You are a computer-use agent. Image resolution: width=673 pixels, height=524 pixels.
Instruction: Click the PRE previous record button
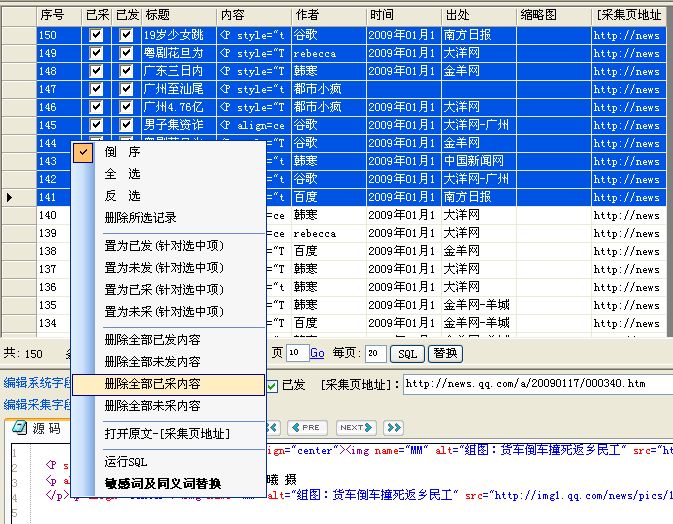pyautogui.click(x=307, y=427)
